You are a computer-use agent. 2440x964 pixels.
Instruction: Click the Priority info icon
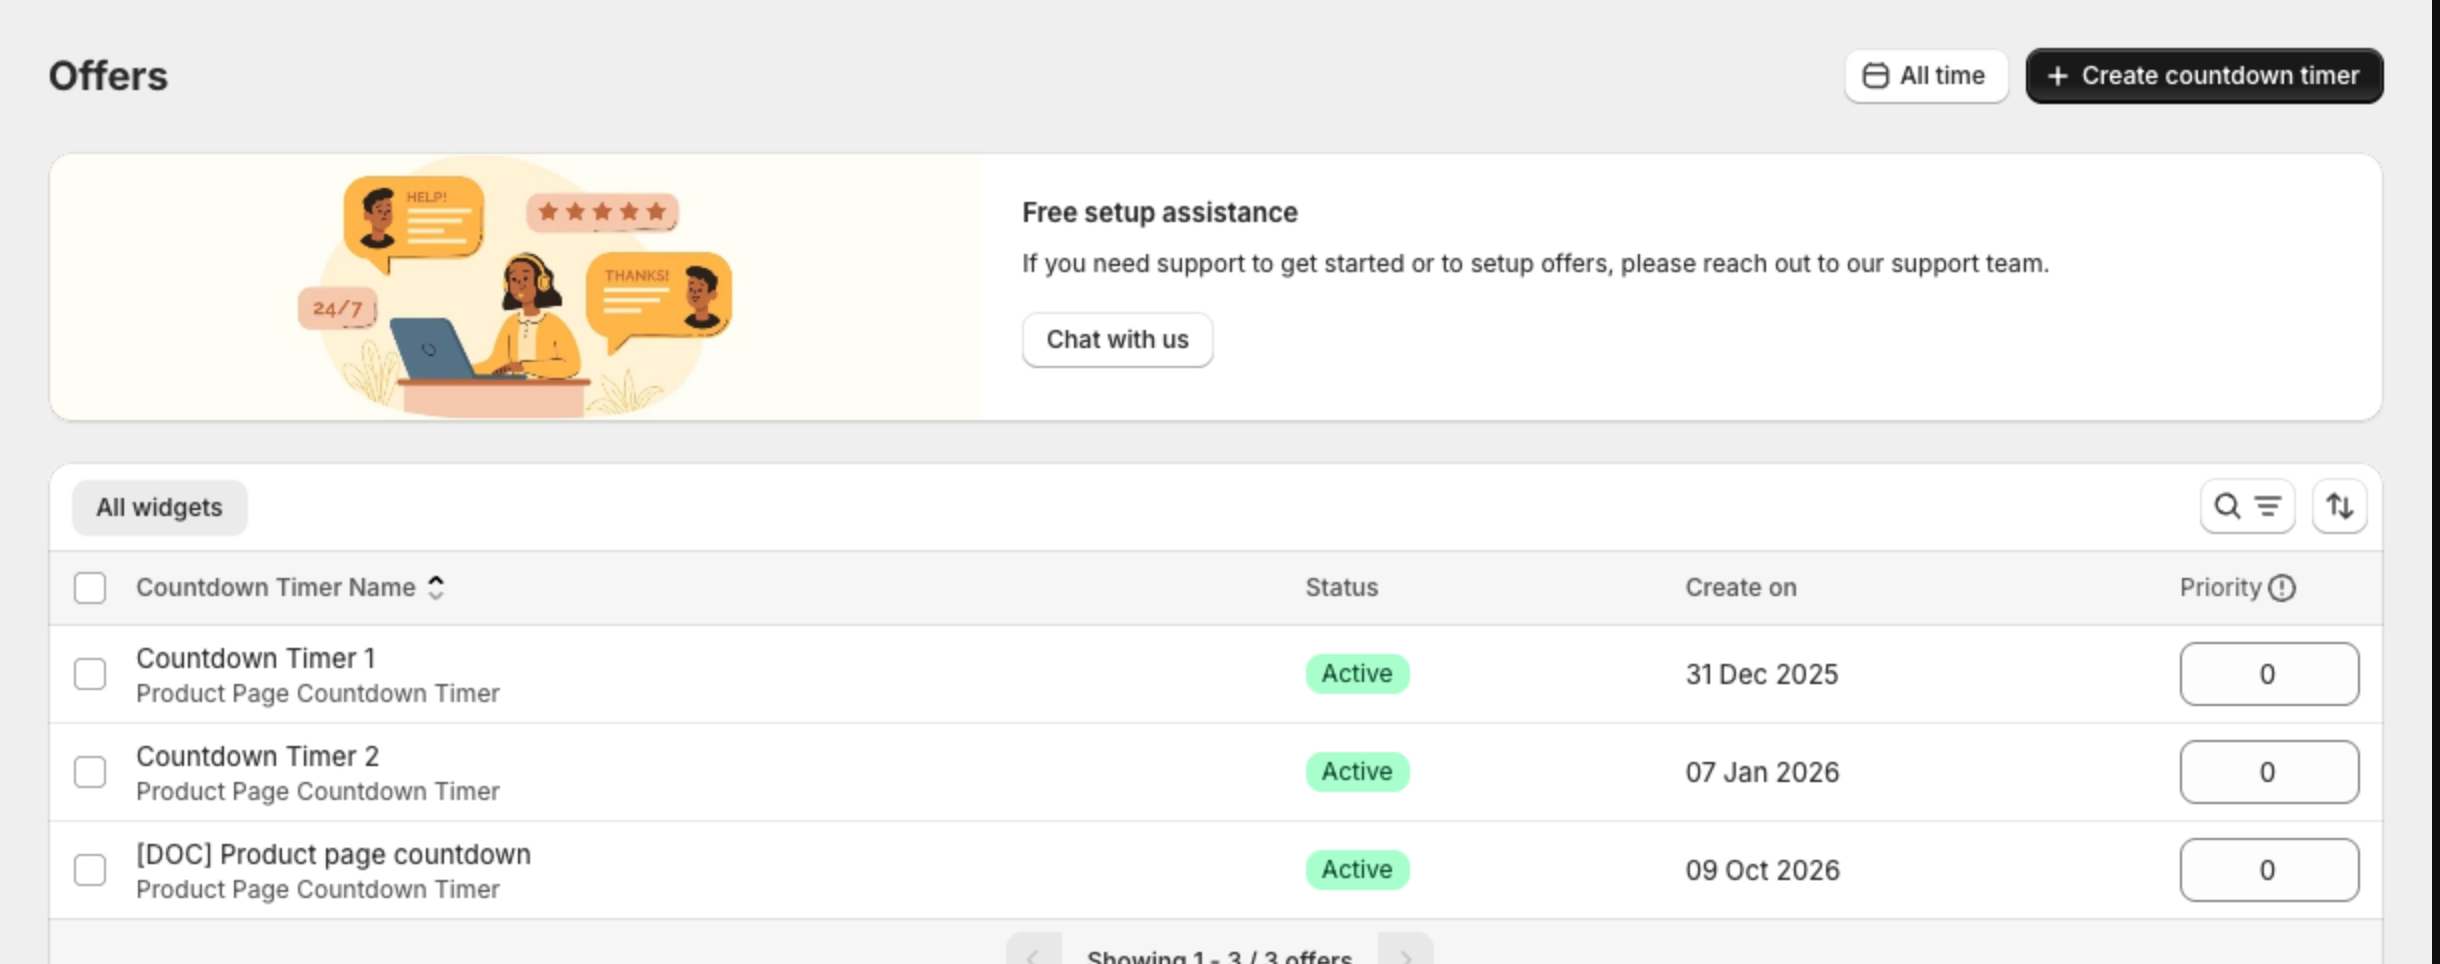(2282, 588)
